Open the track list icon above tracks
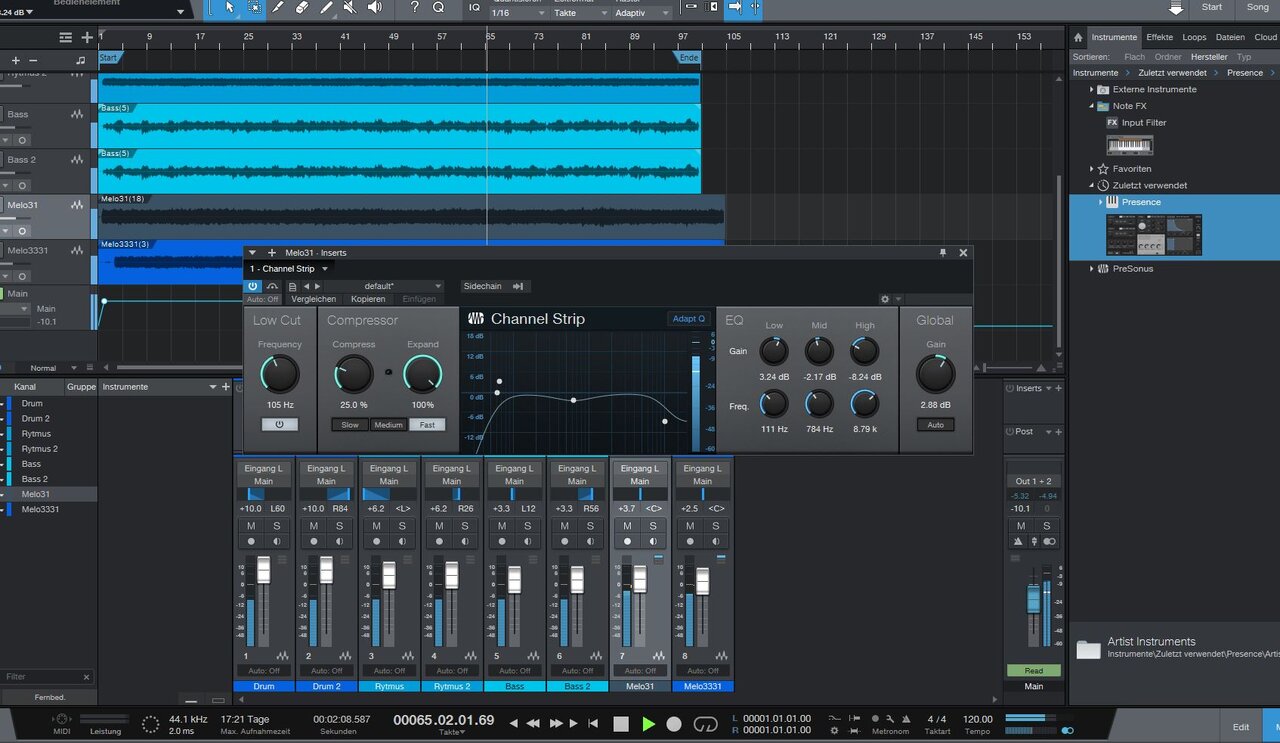The image size is (1280, 743). pyautogui.click(x=66, y=37)
